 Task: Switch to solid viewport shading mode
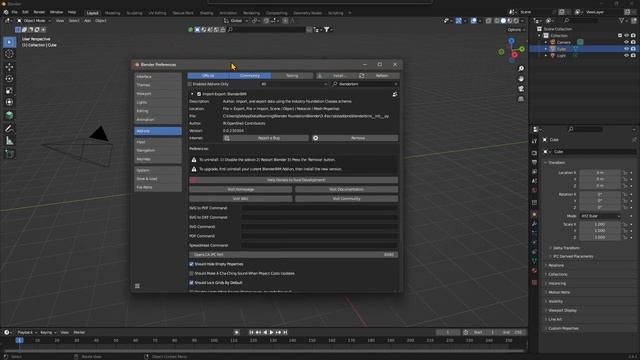point(503,20)
